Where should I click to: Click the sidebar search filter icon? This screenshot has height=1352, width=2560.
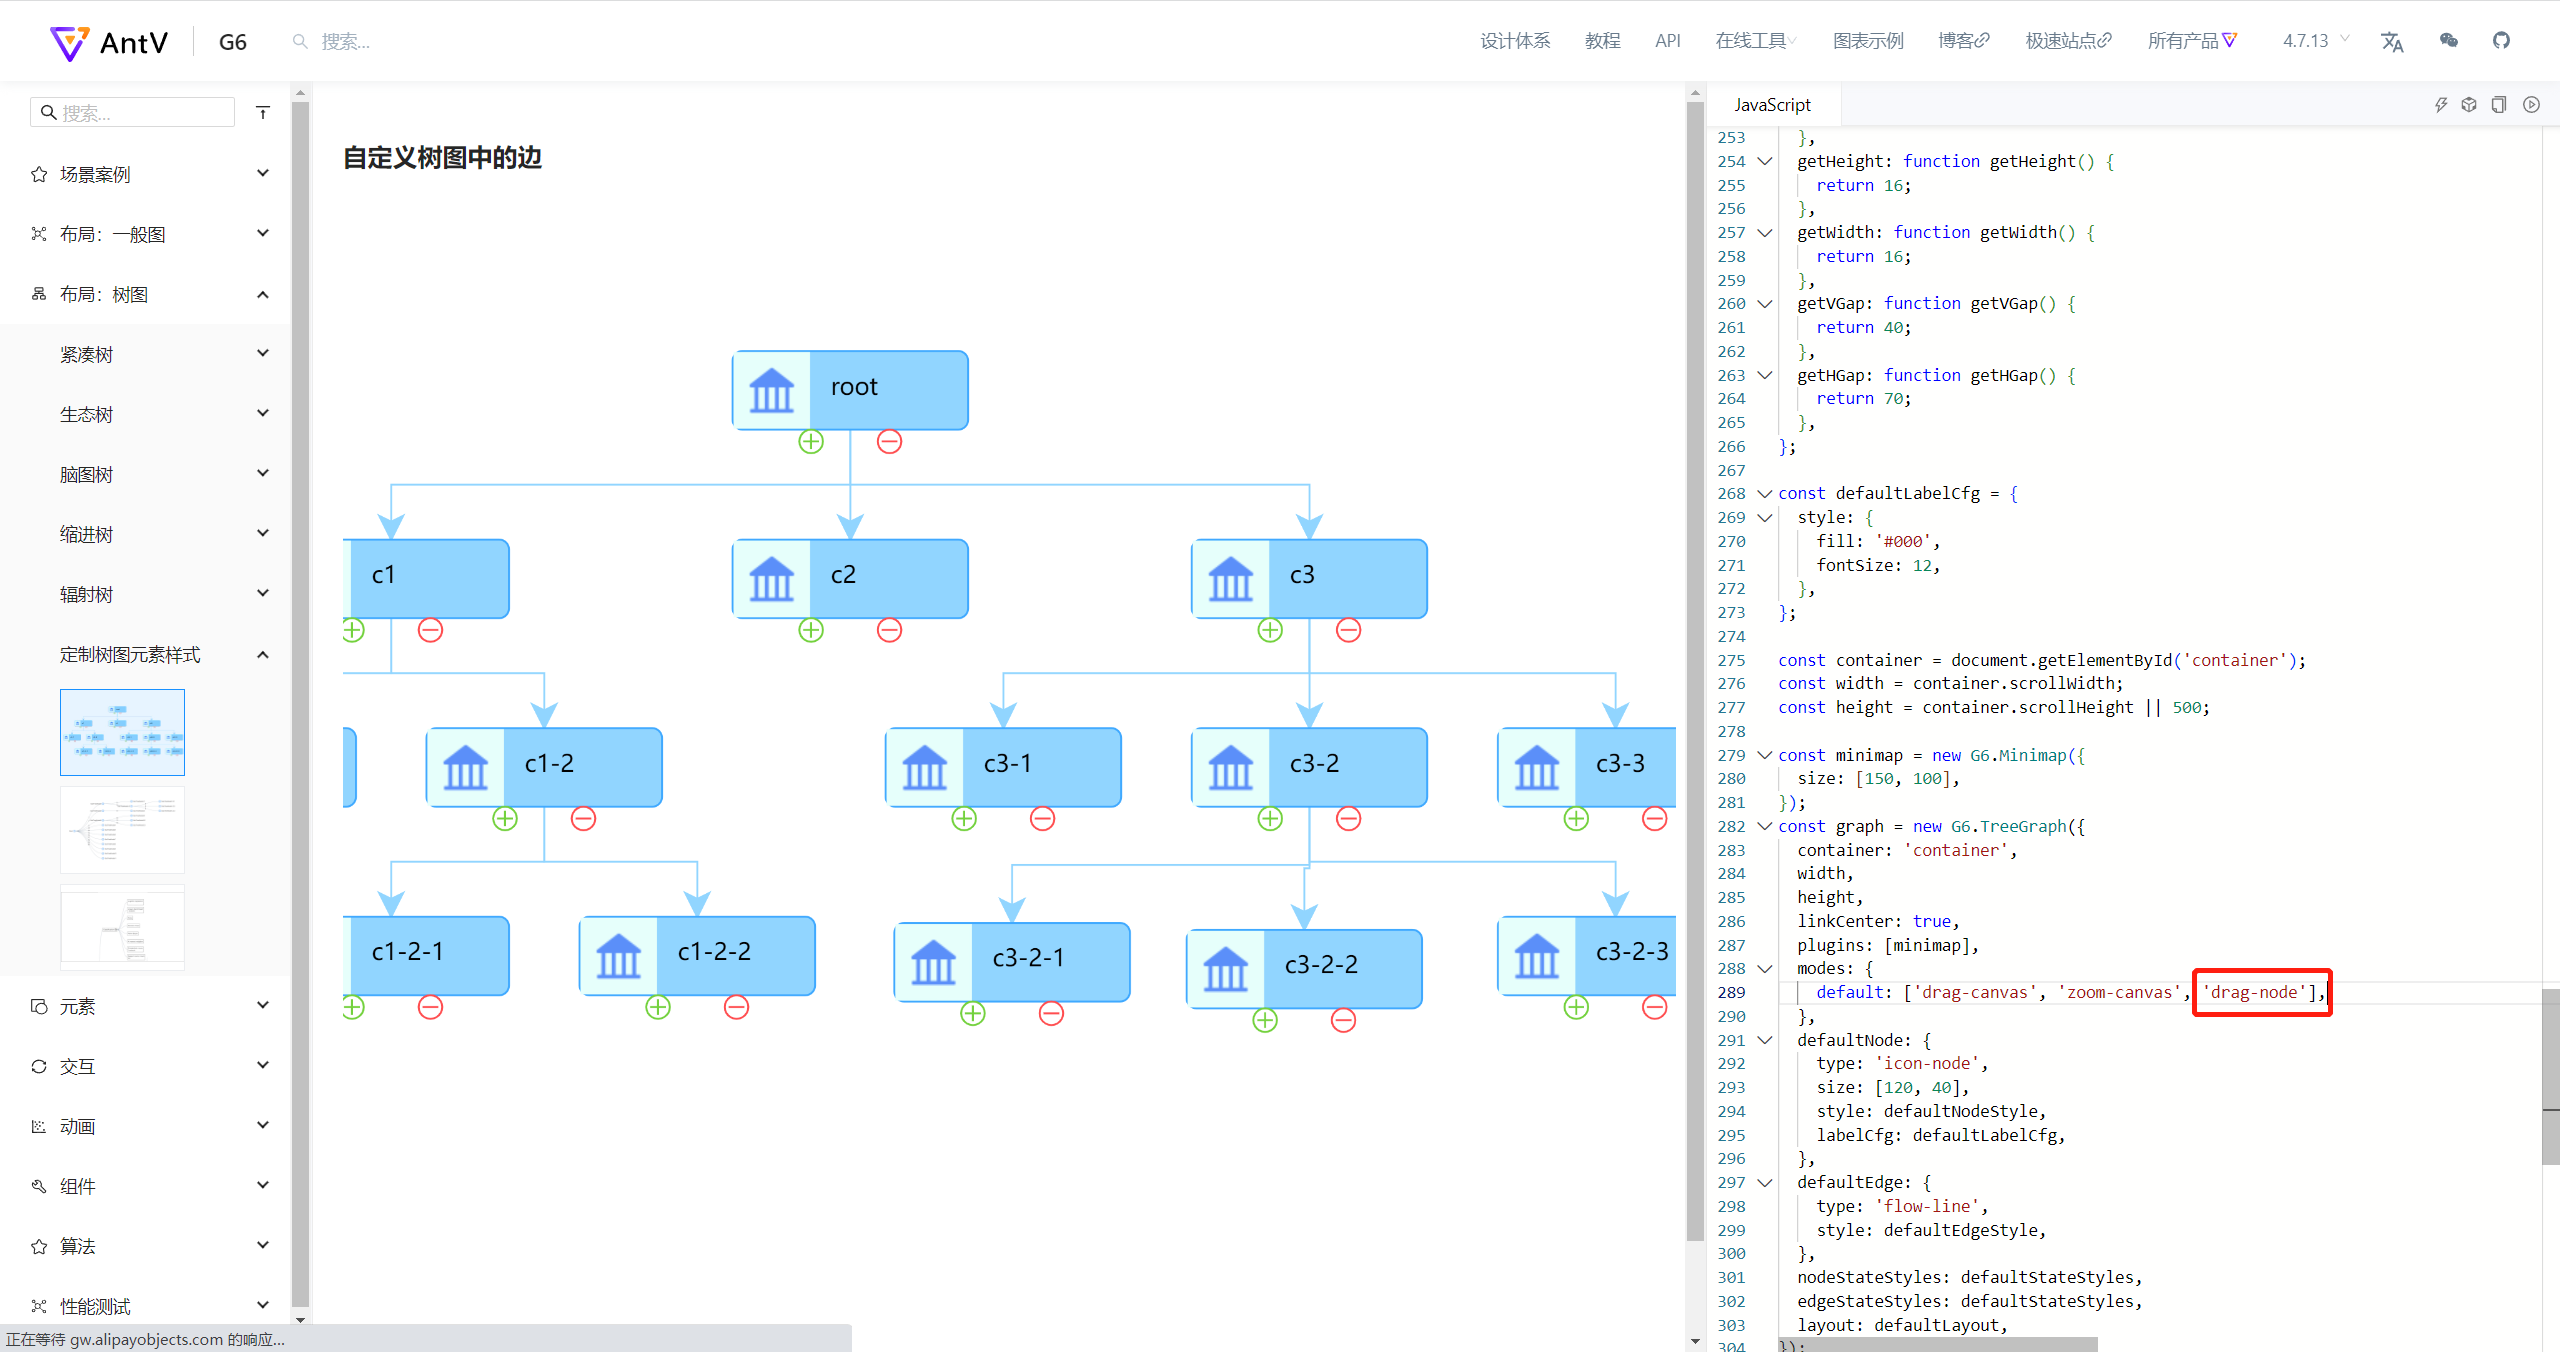click(262, 111)
